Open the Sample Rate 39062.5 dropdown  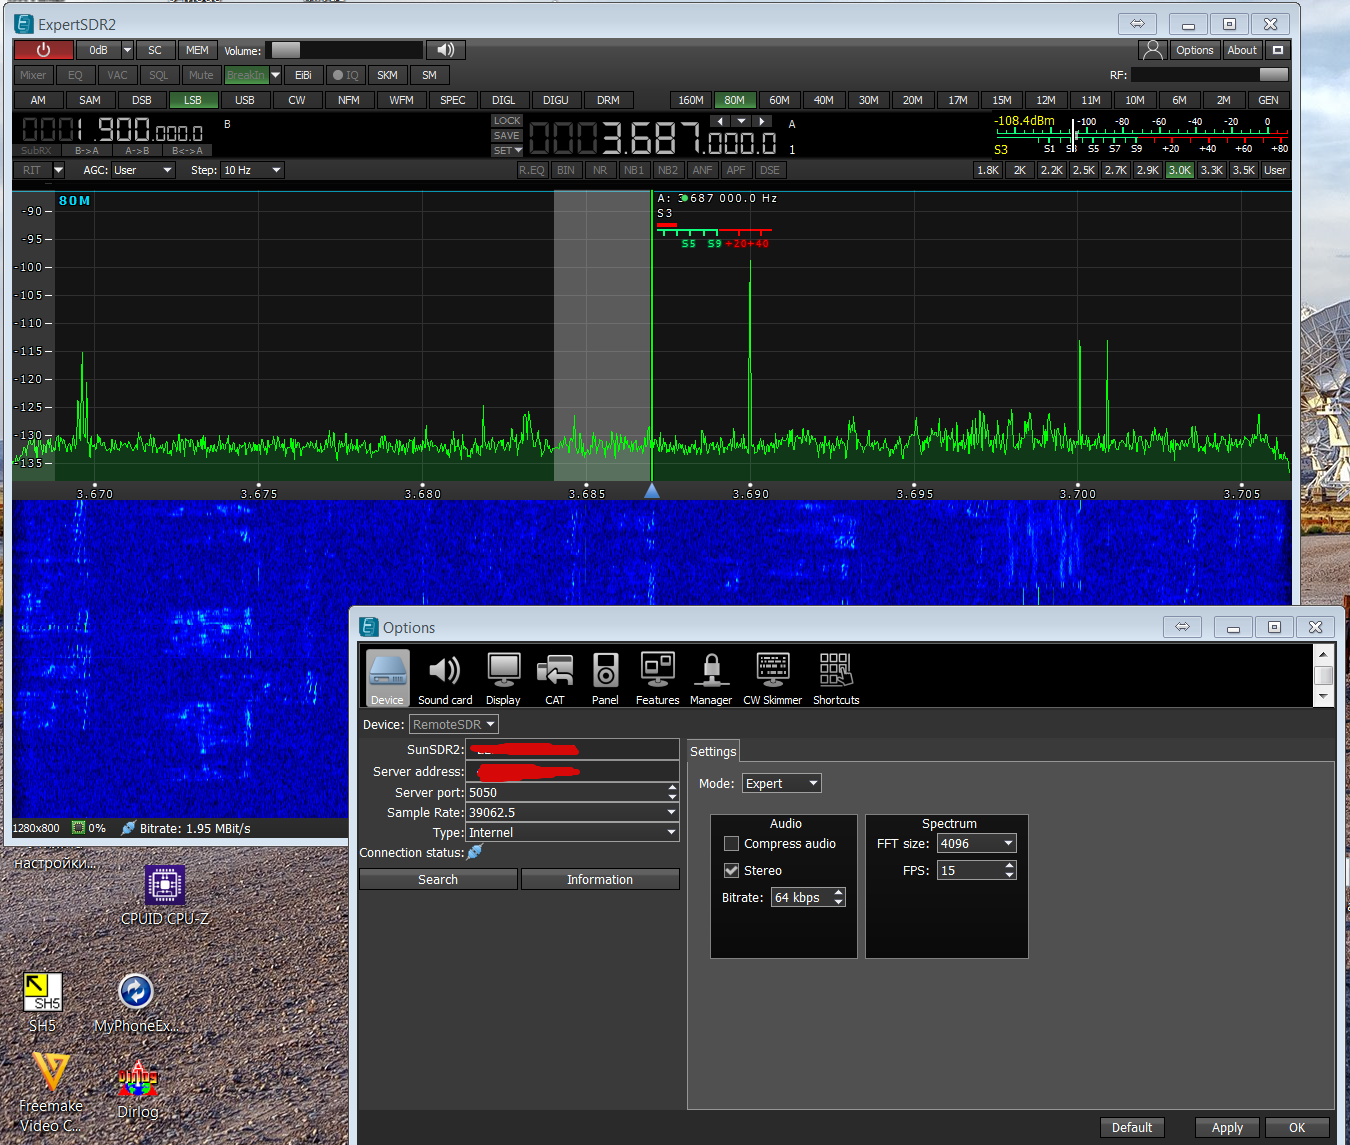coord(572,812)
